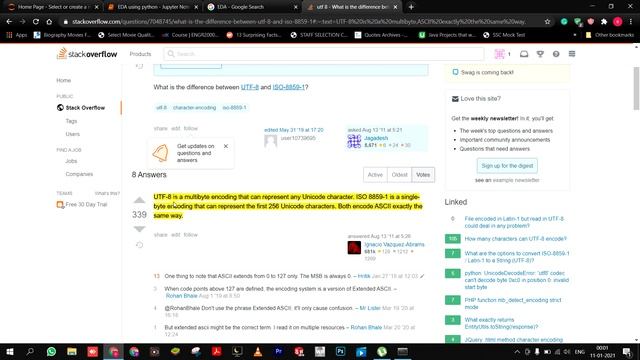640x360 pixels.
Task: Sort answers by Active
Action: click(375, 175)
